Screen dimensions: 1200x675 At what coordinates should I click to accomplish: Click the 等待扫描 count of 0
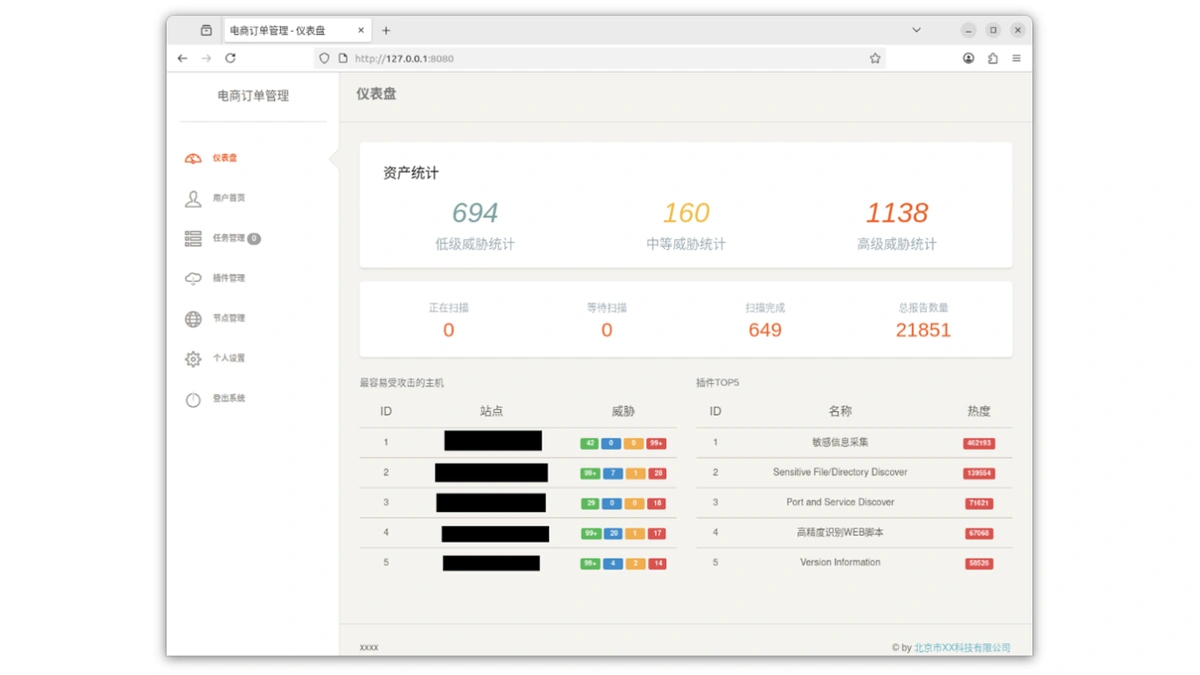pos(607,330)
